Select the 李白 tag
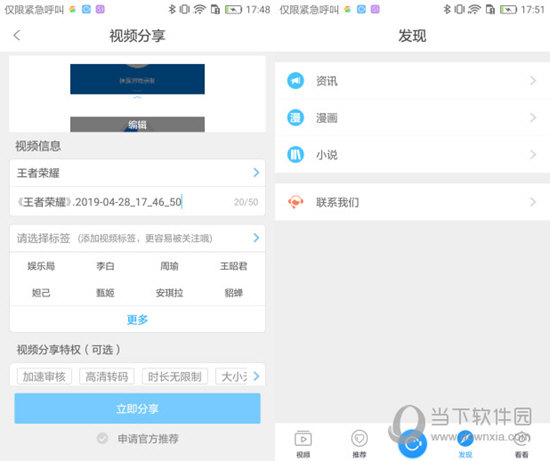 click(105, 266)
